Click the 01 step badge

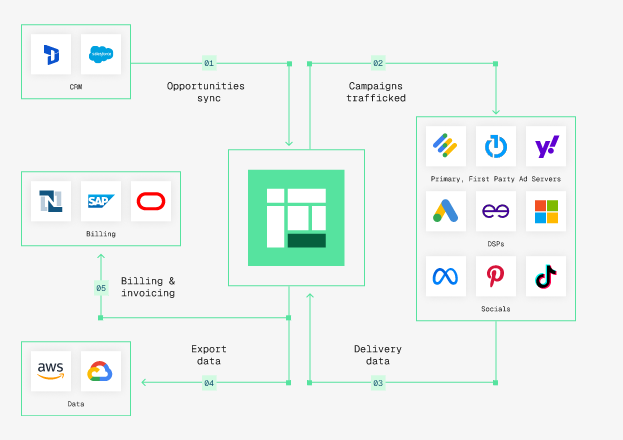(x=209, y=63)
